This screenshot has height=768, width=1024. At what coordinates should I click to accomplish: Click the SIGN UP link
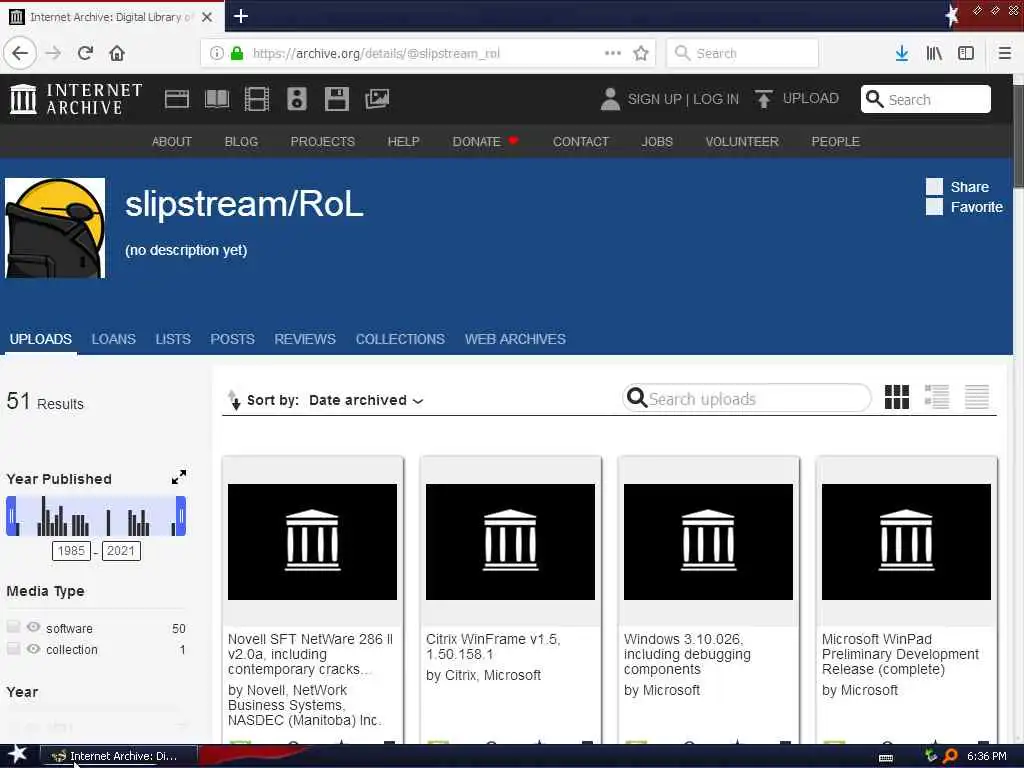[x=654, y=99]
